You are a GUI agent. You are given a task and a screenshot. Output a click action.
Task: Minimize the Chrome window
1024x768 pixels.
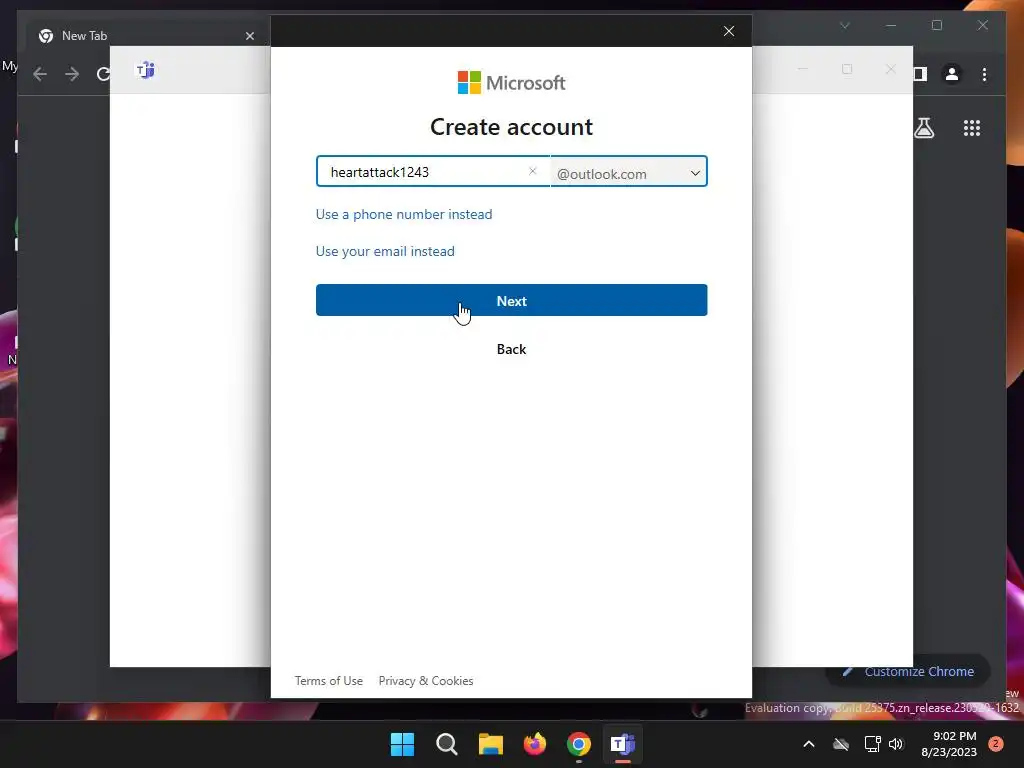pos(891,25)
